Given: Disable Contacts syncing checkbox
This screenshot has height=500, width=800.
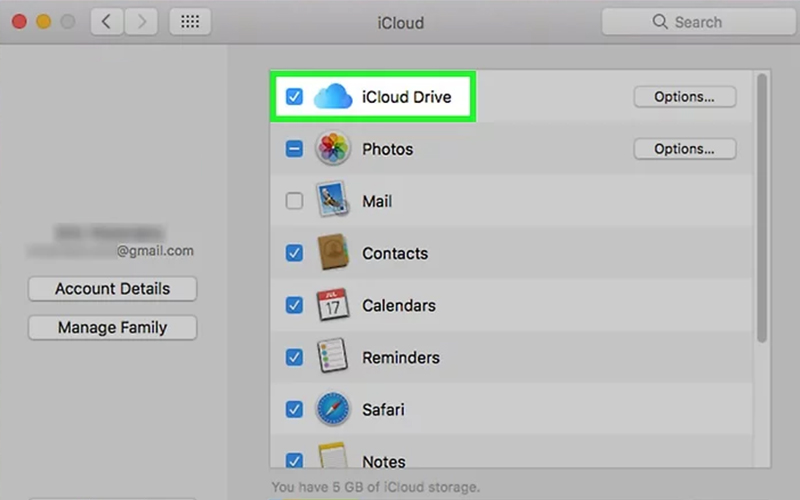Looking at the screenshot, I should pos(294,253).
